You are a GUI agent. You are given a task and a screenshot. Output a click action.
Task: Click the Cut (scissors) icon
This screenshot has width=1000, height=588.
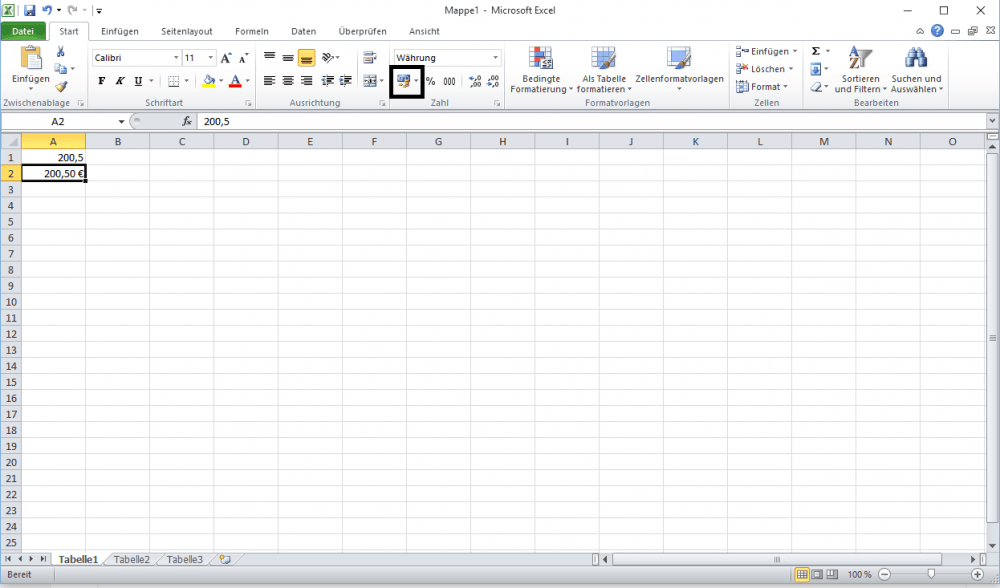[61, 52]
